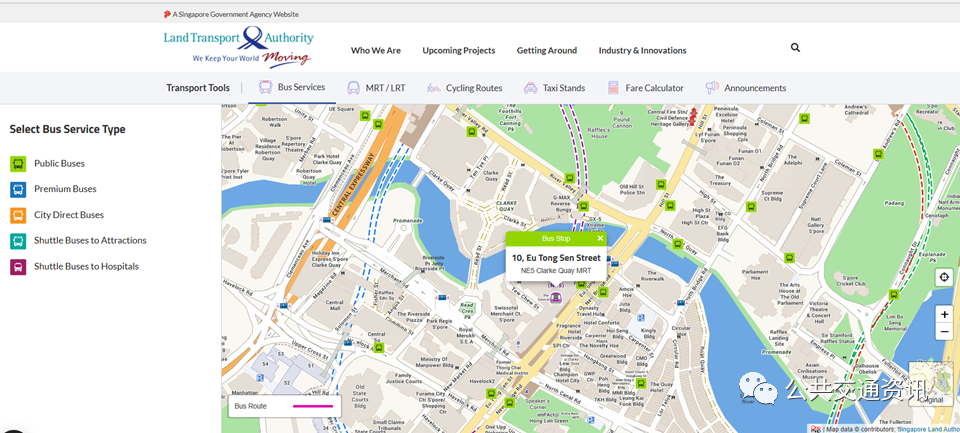Click the Premium Buses label

(x=65, y=189)
